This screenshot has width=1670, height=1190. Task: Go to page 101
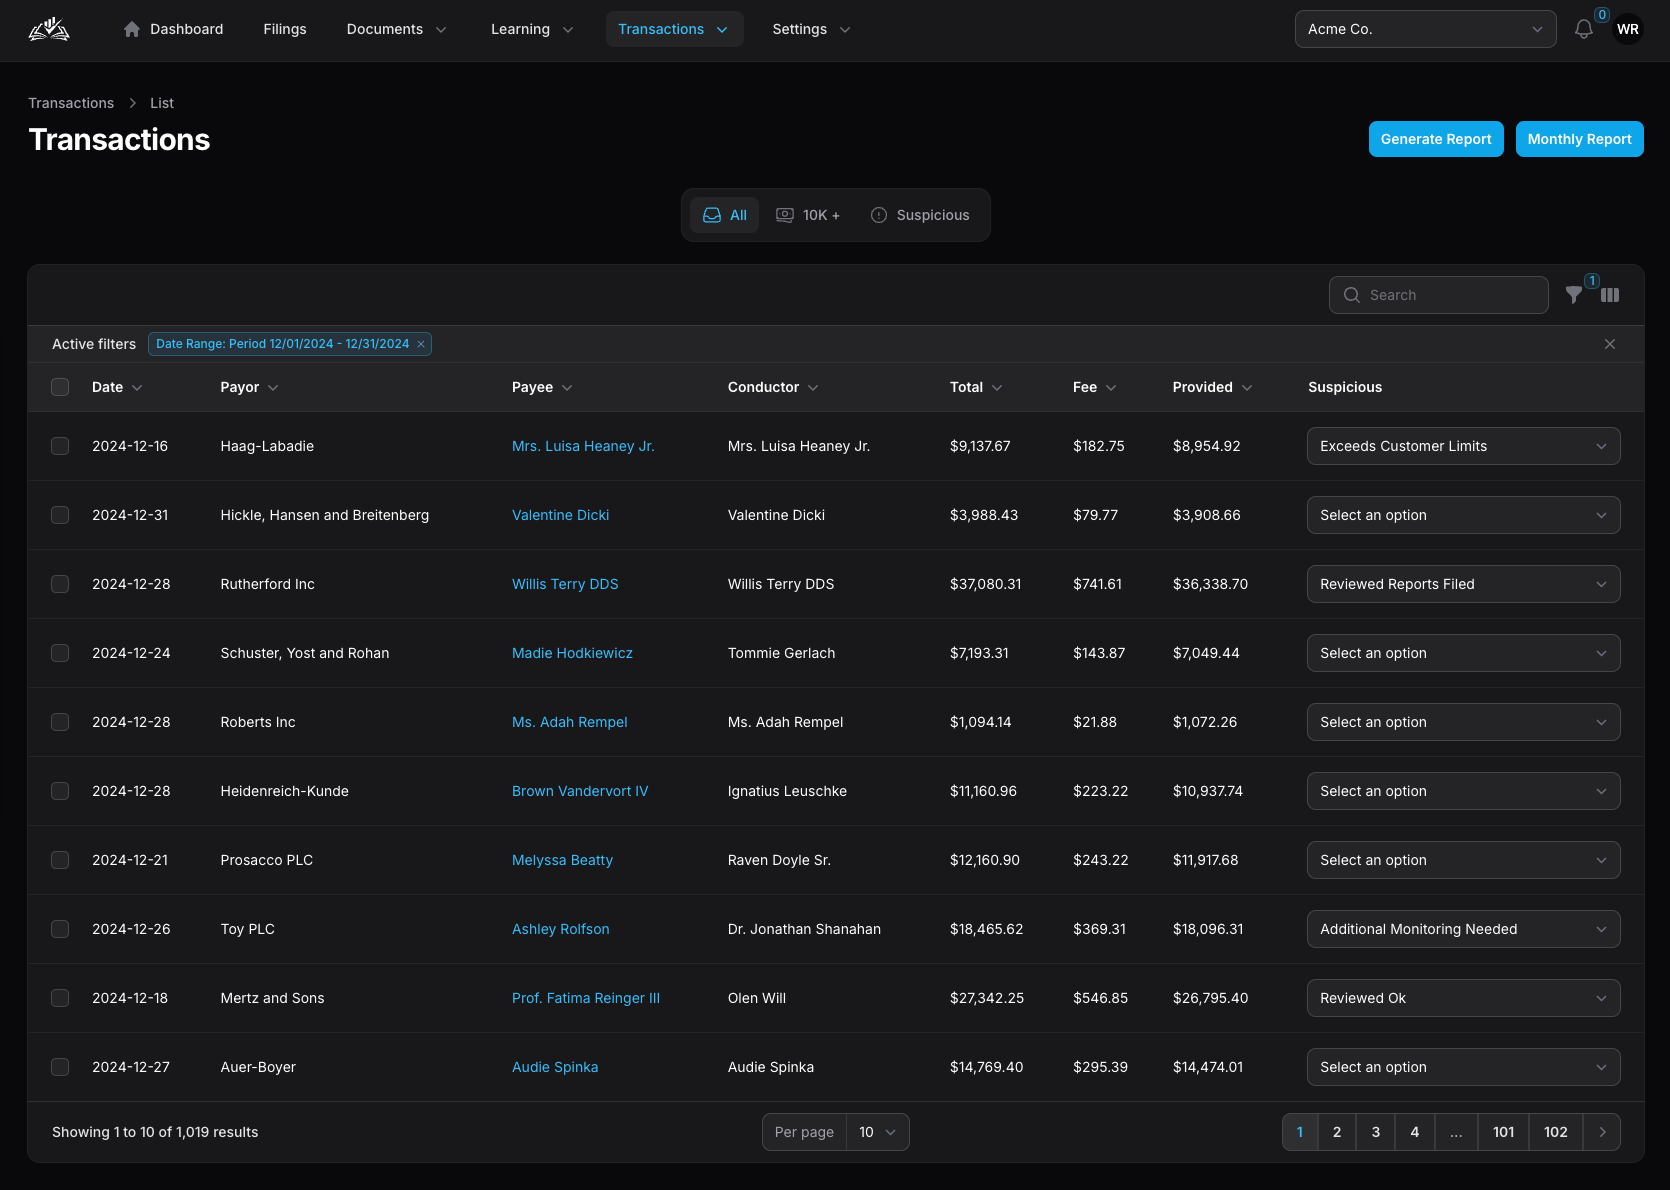[x=1503, y=1132]
